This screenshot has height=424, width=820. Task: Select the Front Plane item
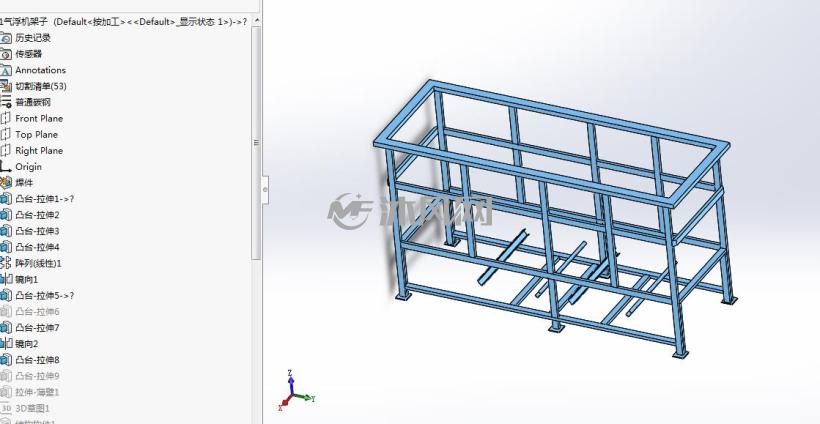pyautogui.click(x=39, y=118)
